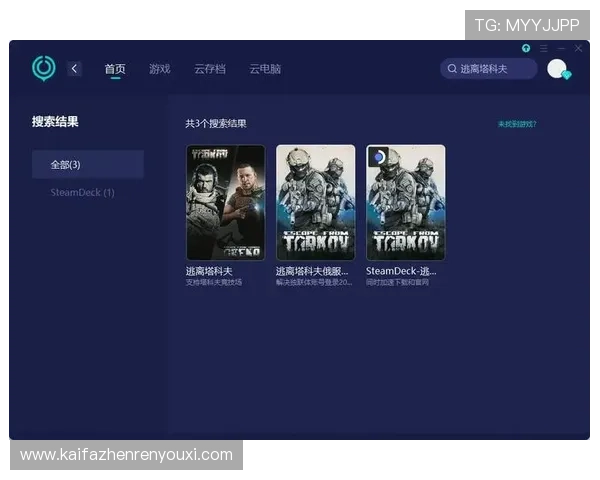
Task: Click the 共3个搜索结果 count text
Action: tap(216, 124)
